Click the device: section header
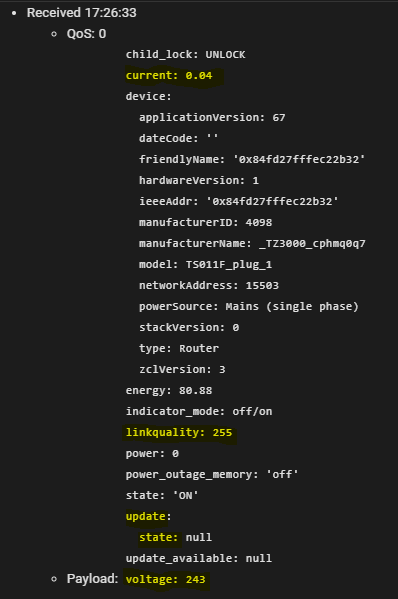The height and width of the screenshot is (599, 398). (x=149, y=96)
